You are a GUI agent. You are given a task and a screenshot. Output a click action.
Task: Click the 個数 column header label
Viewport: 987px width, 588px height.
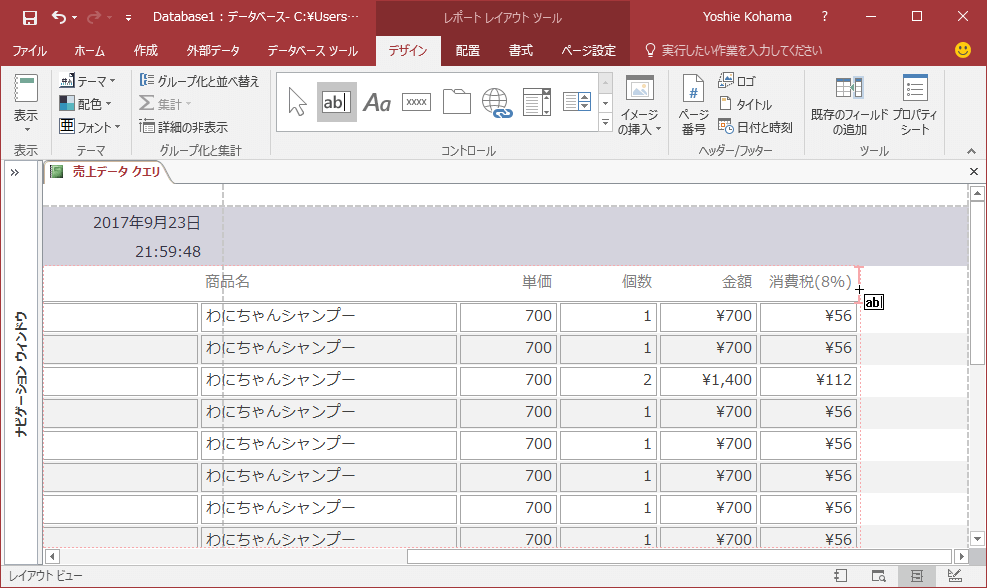coord(636,281)
